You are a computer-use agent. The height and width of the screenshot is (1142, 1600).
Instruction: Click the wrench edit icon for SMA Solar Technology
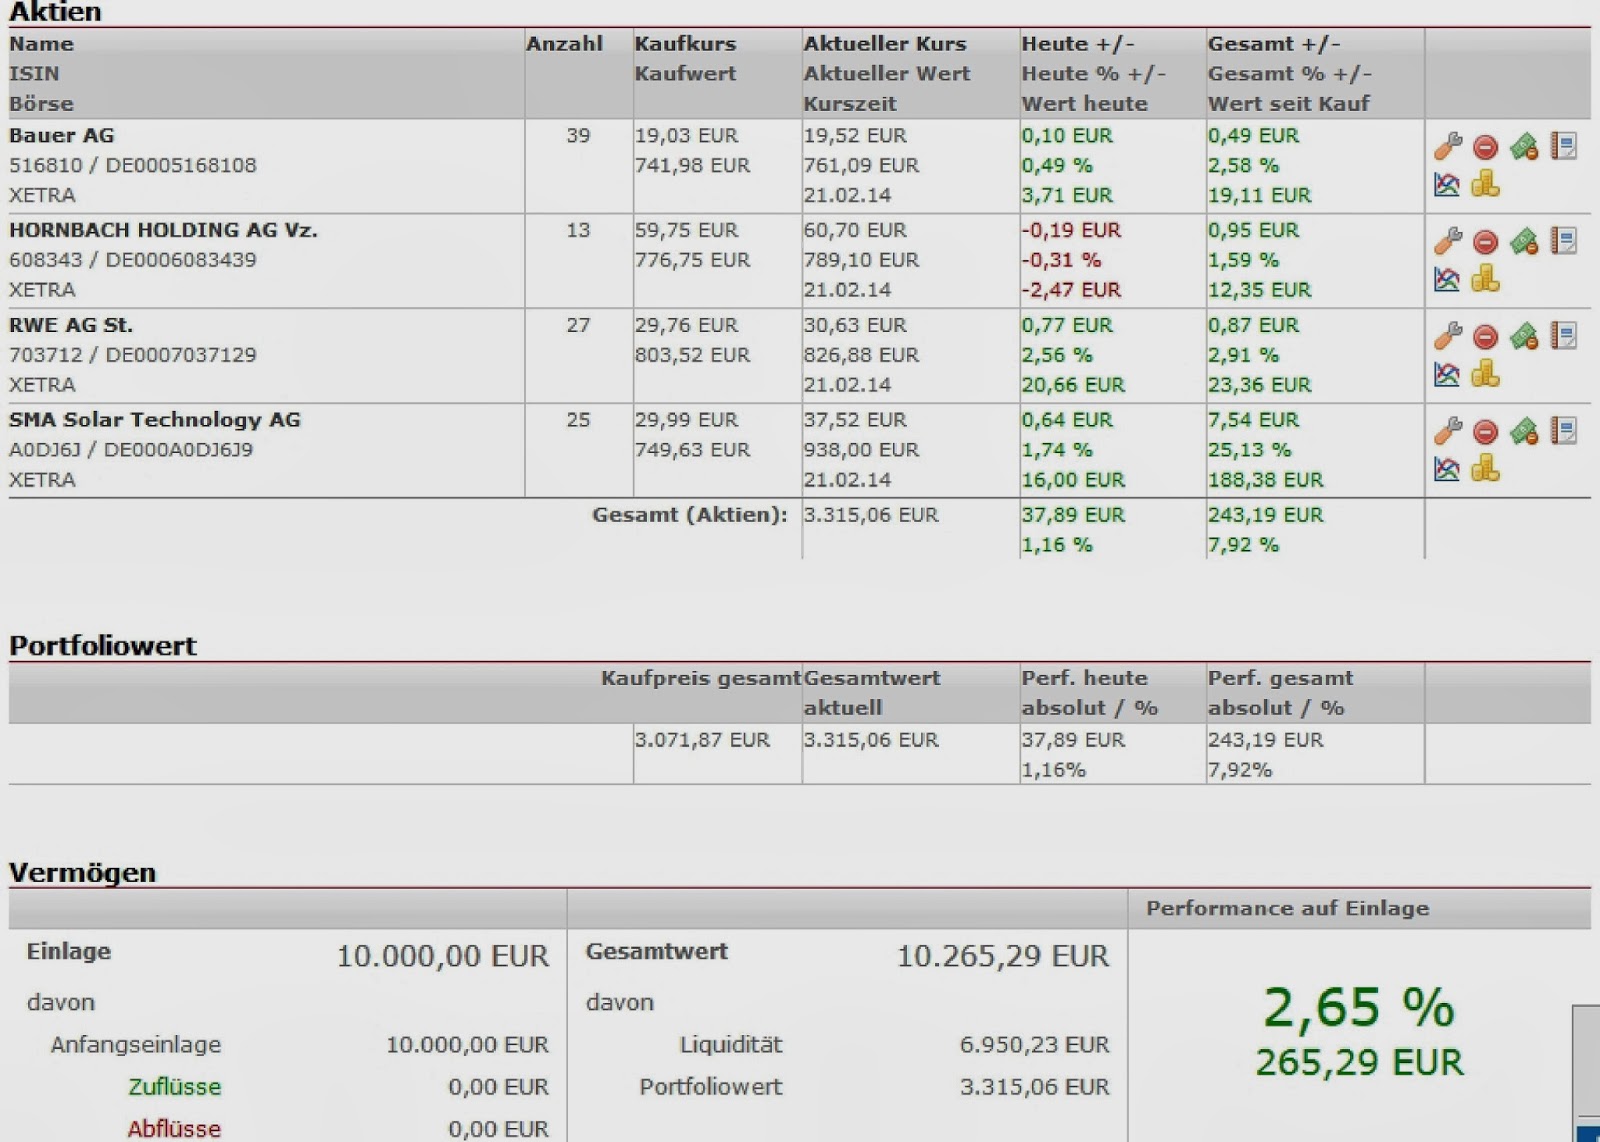(1447, 431)
